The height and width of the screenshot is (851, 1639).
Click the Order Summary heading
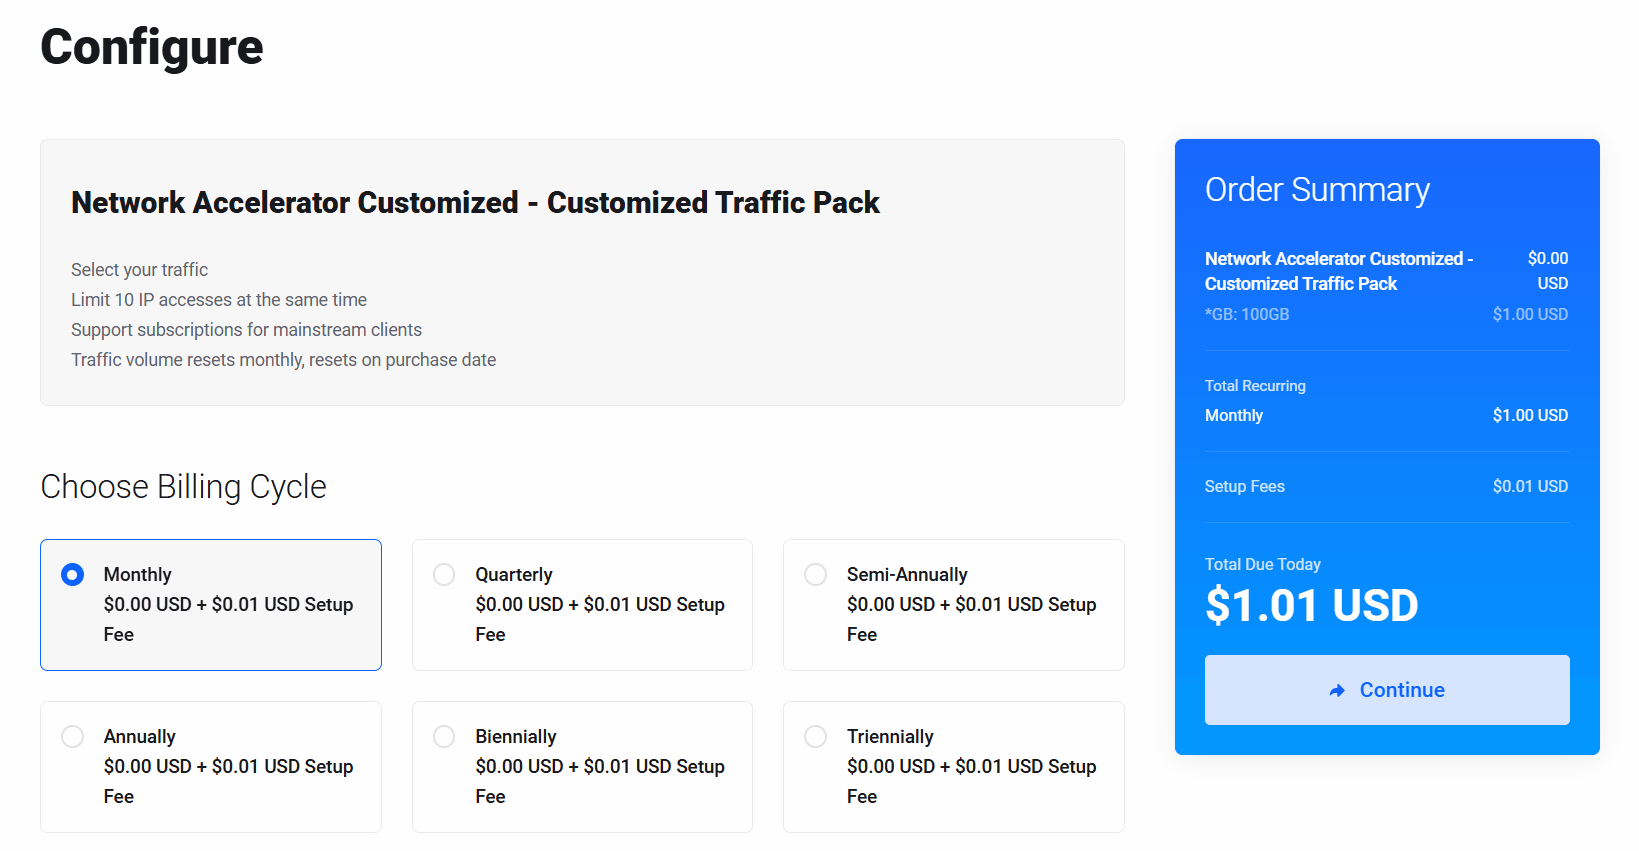point(1317,190)
